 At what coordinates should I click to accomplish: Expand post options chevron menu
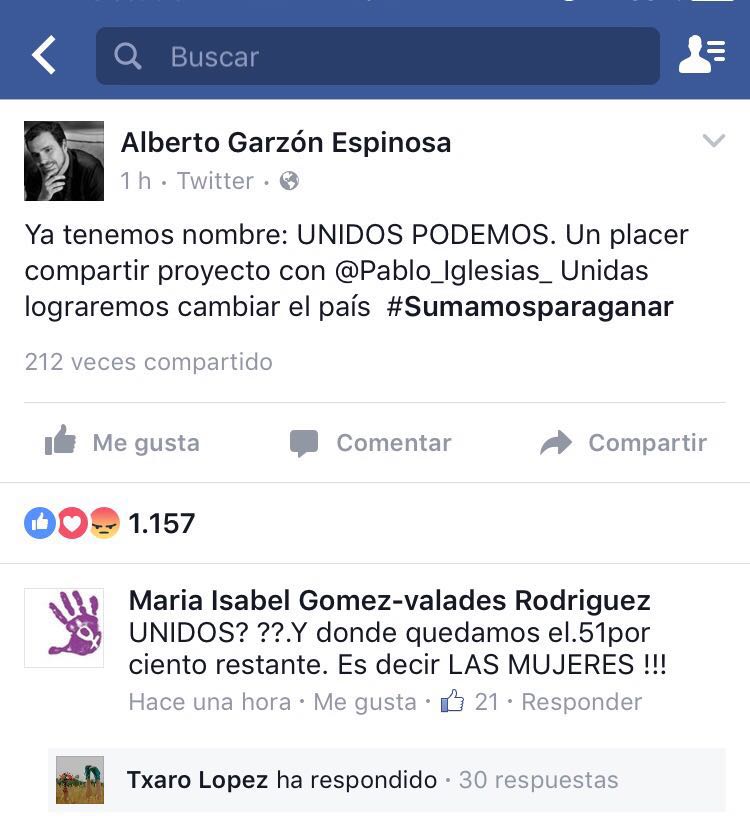tap(714, 140)
